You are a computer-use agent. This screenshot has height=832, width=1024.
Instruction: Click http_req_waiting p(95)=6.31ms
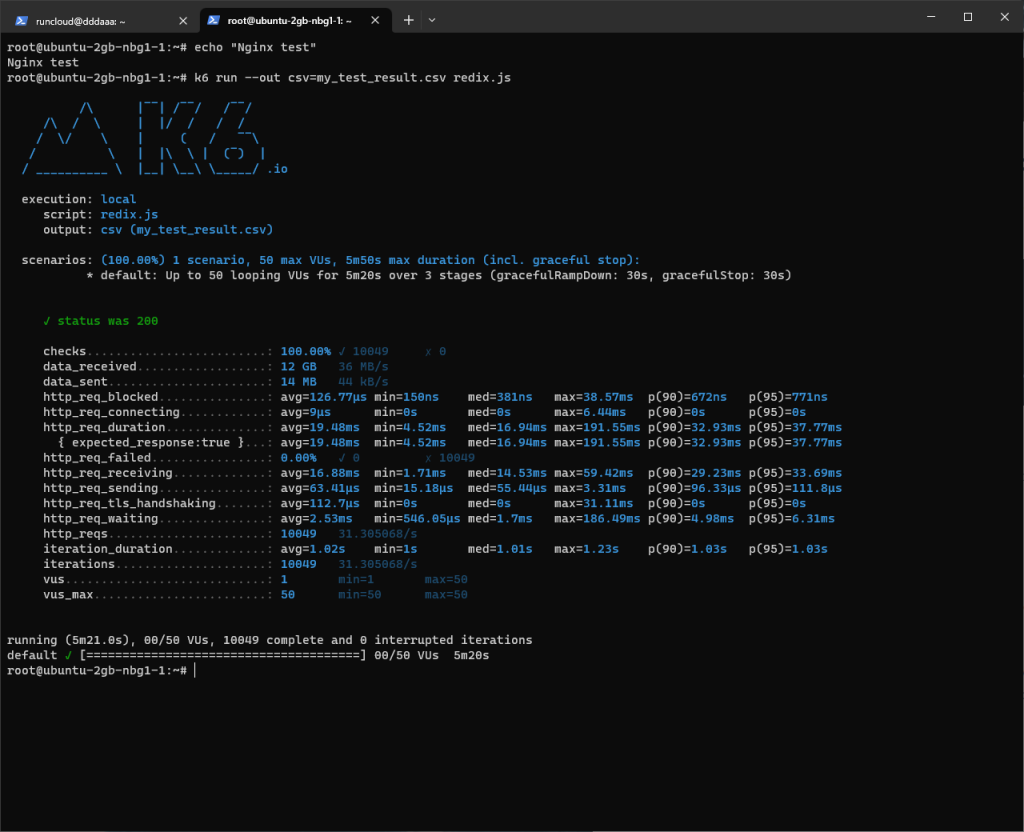[792, 519]
